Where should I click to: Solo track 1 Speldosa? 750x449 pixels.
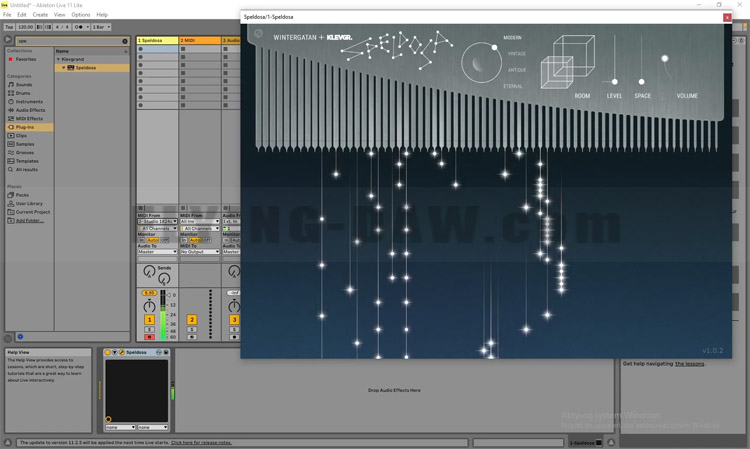[x=149, y=330]
